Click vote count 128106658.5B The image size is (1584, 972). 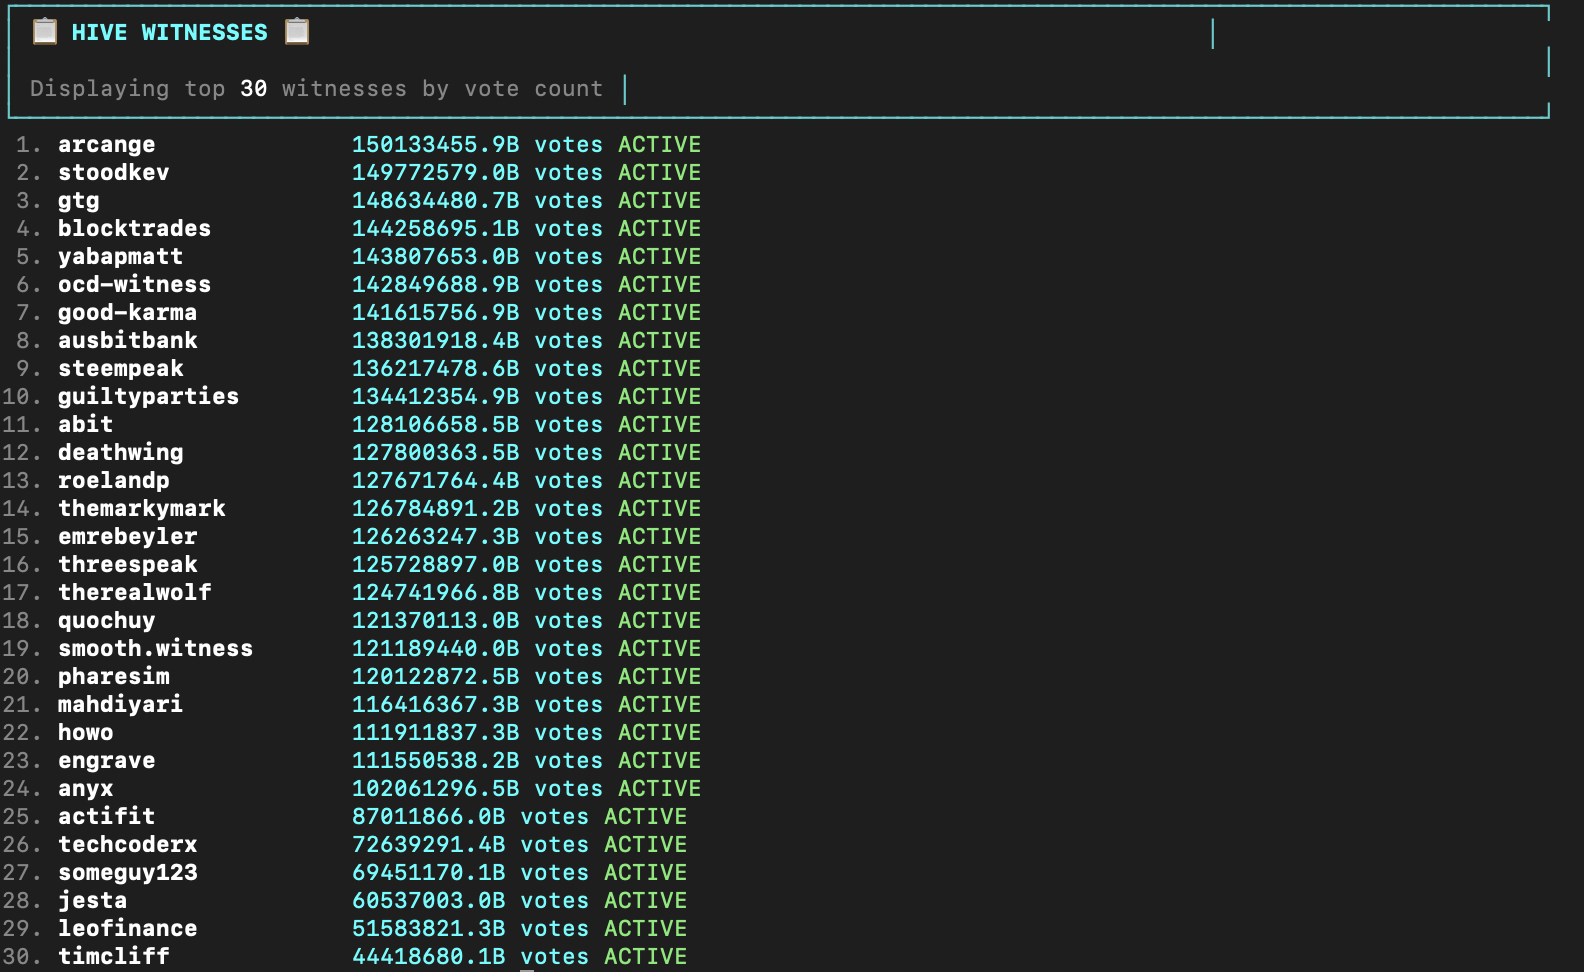point(436,425)
